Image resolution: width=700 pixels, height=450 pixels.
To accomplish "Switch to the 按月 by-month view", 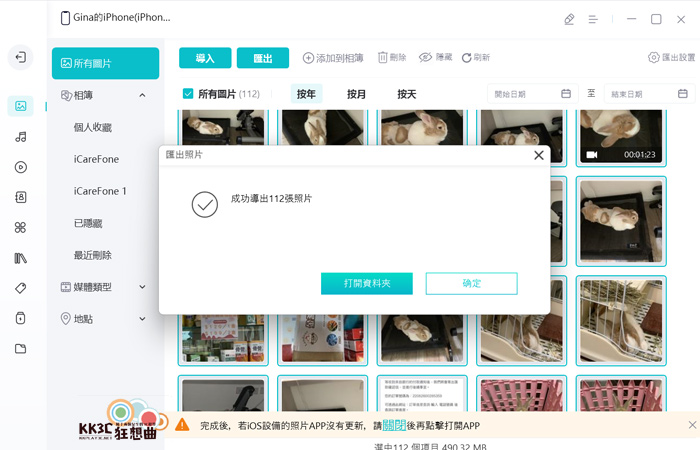I will (356, 94).
